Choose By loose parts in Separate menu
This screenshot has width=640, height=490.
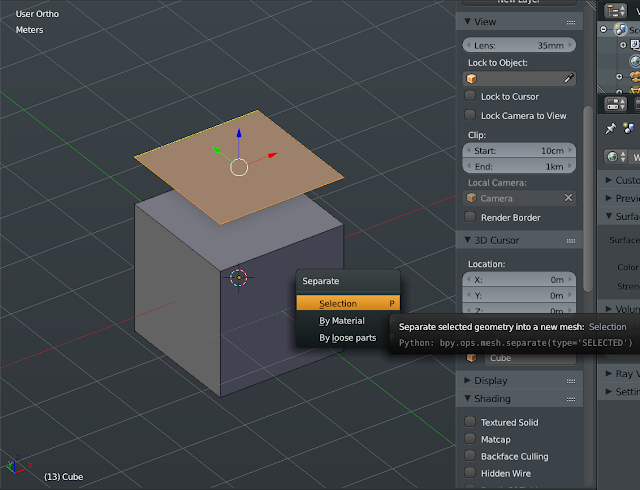348,338
